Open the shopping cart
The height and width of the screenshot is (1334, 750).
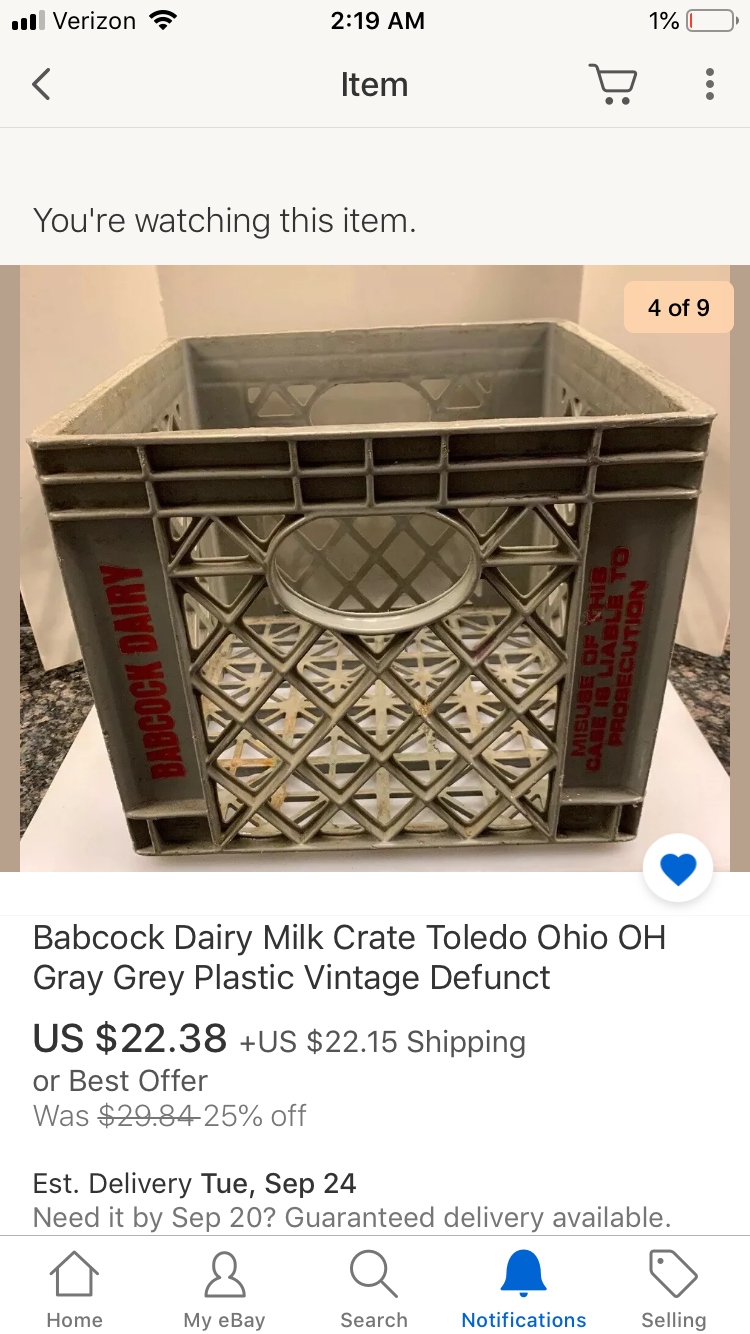click(612, 84)
